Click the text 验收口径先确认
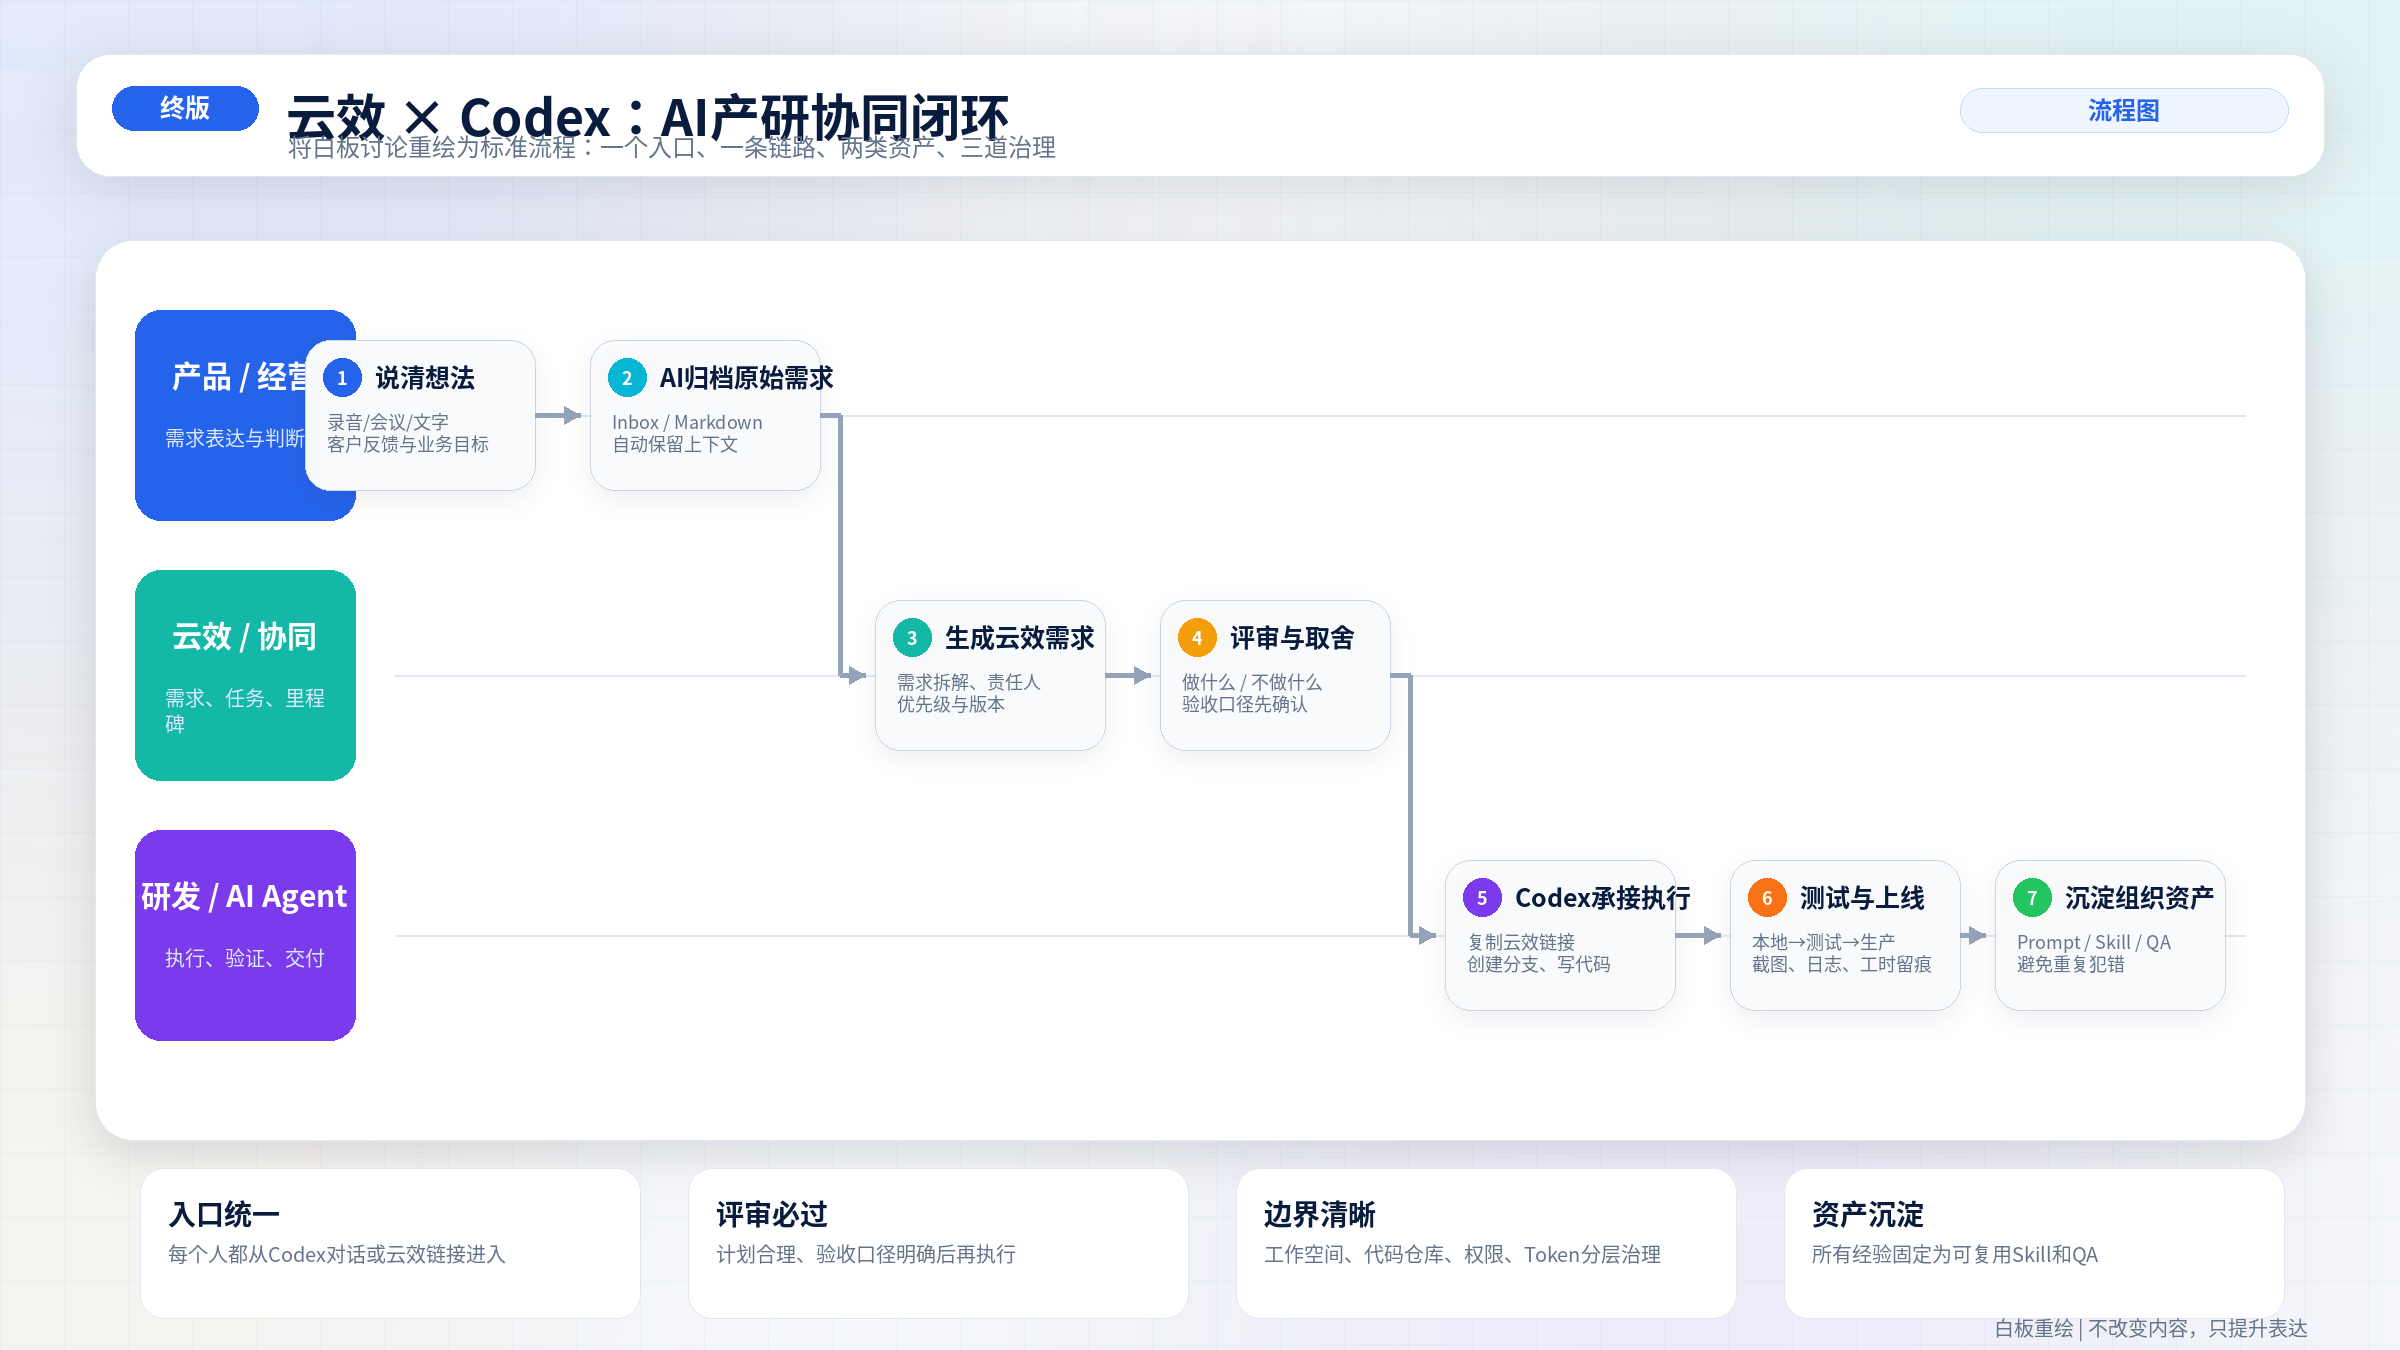Viewport: 2400px width, 1350px height. coord(1245,704)
